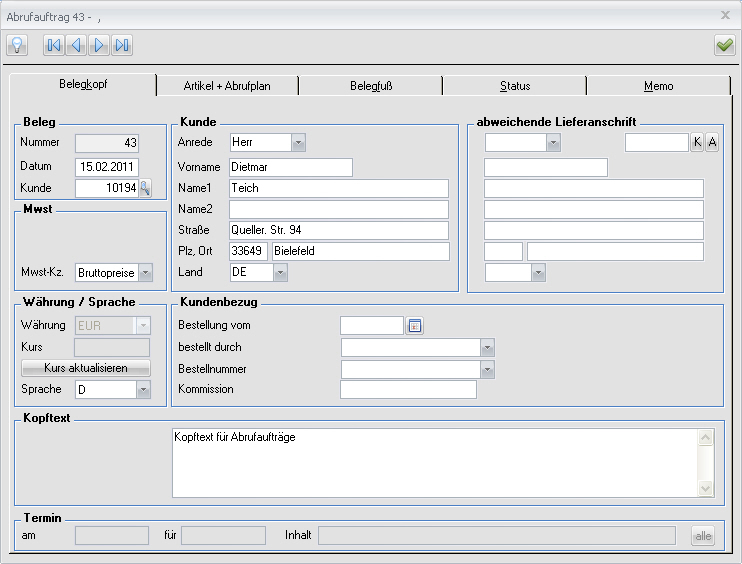Expand Anrede dropdown in abweichende Lieferanschrift
This screenshot has width=742, height=564.
click(x=553, y=142)
